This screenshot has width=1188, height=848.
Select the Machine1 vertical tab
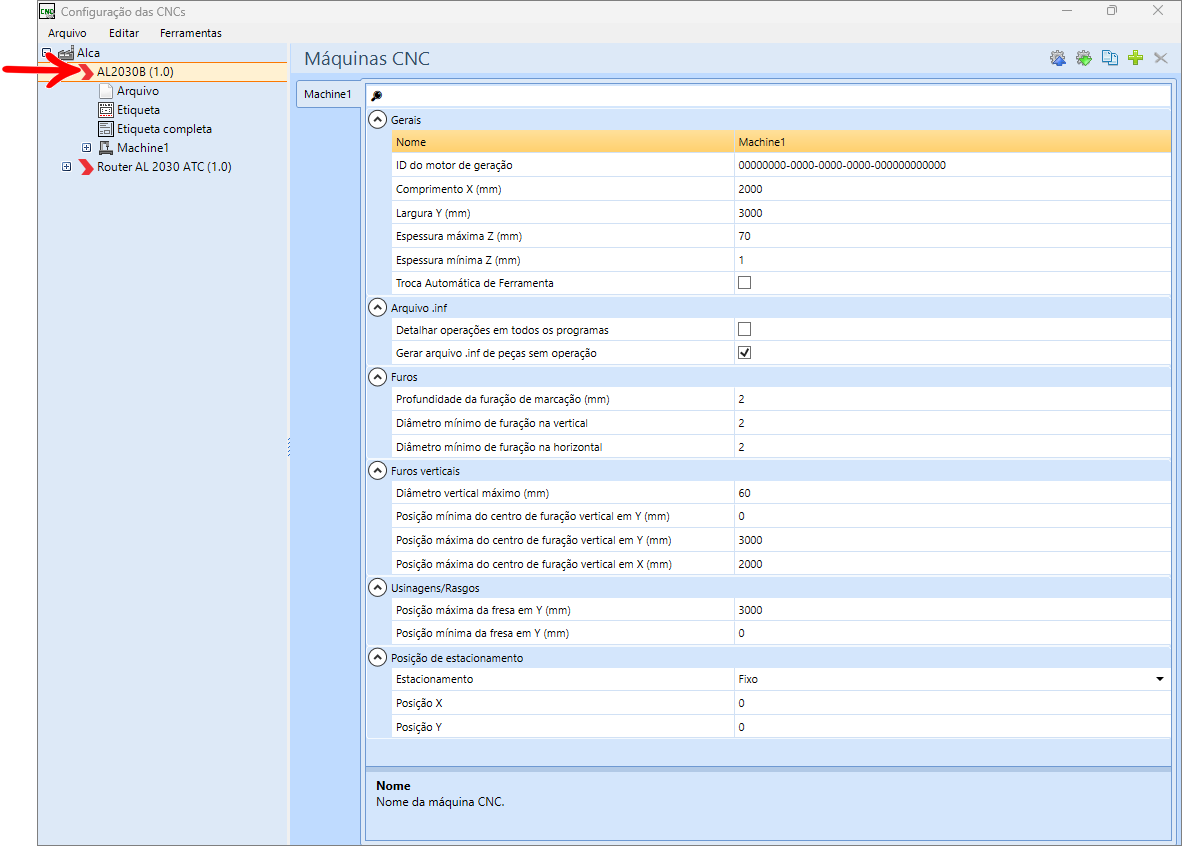pyautogui.click(x=328, y=94)
